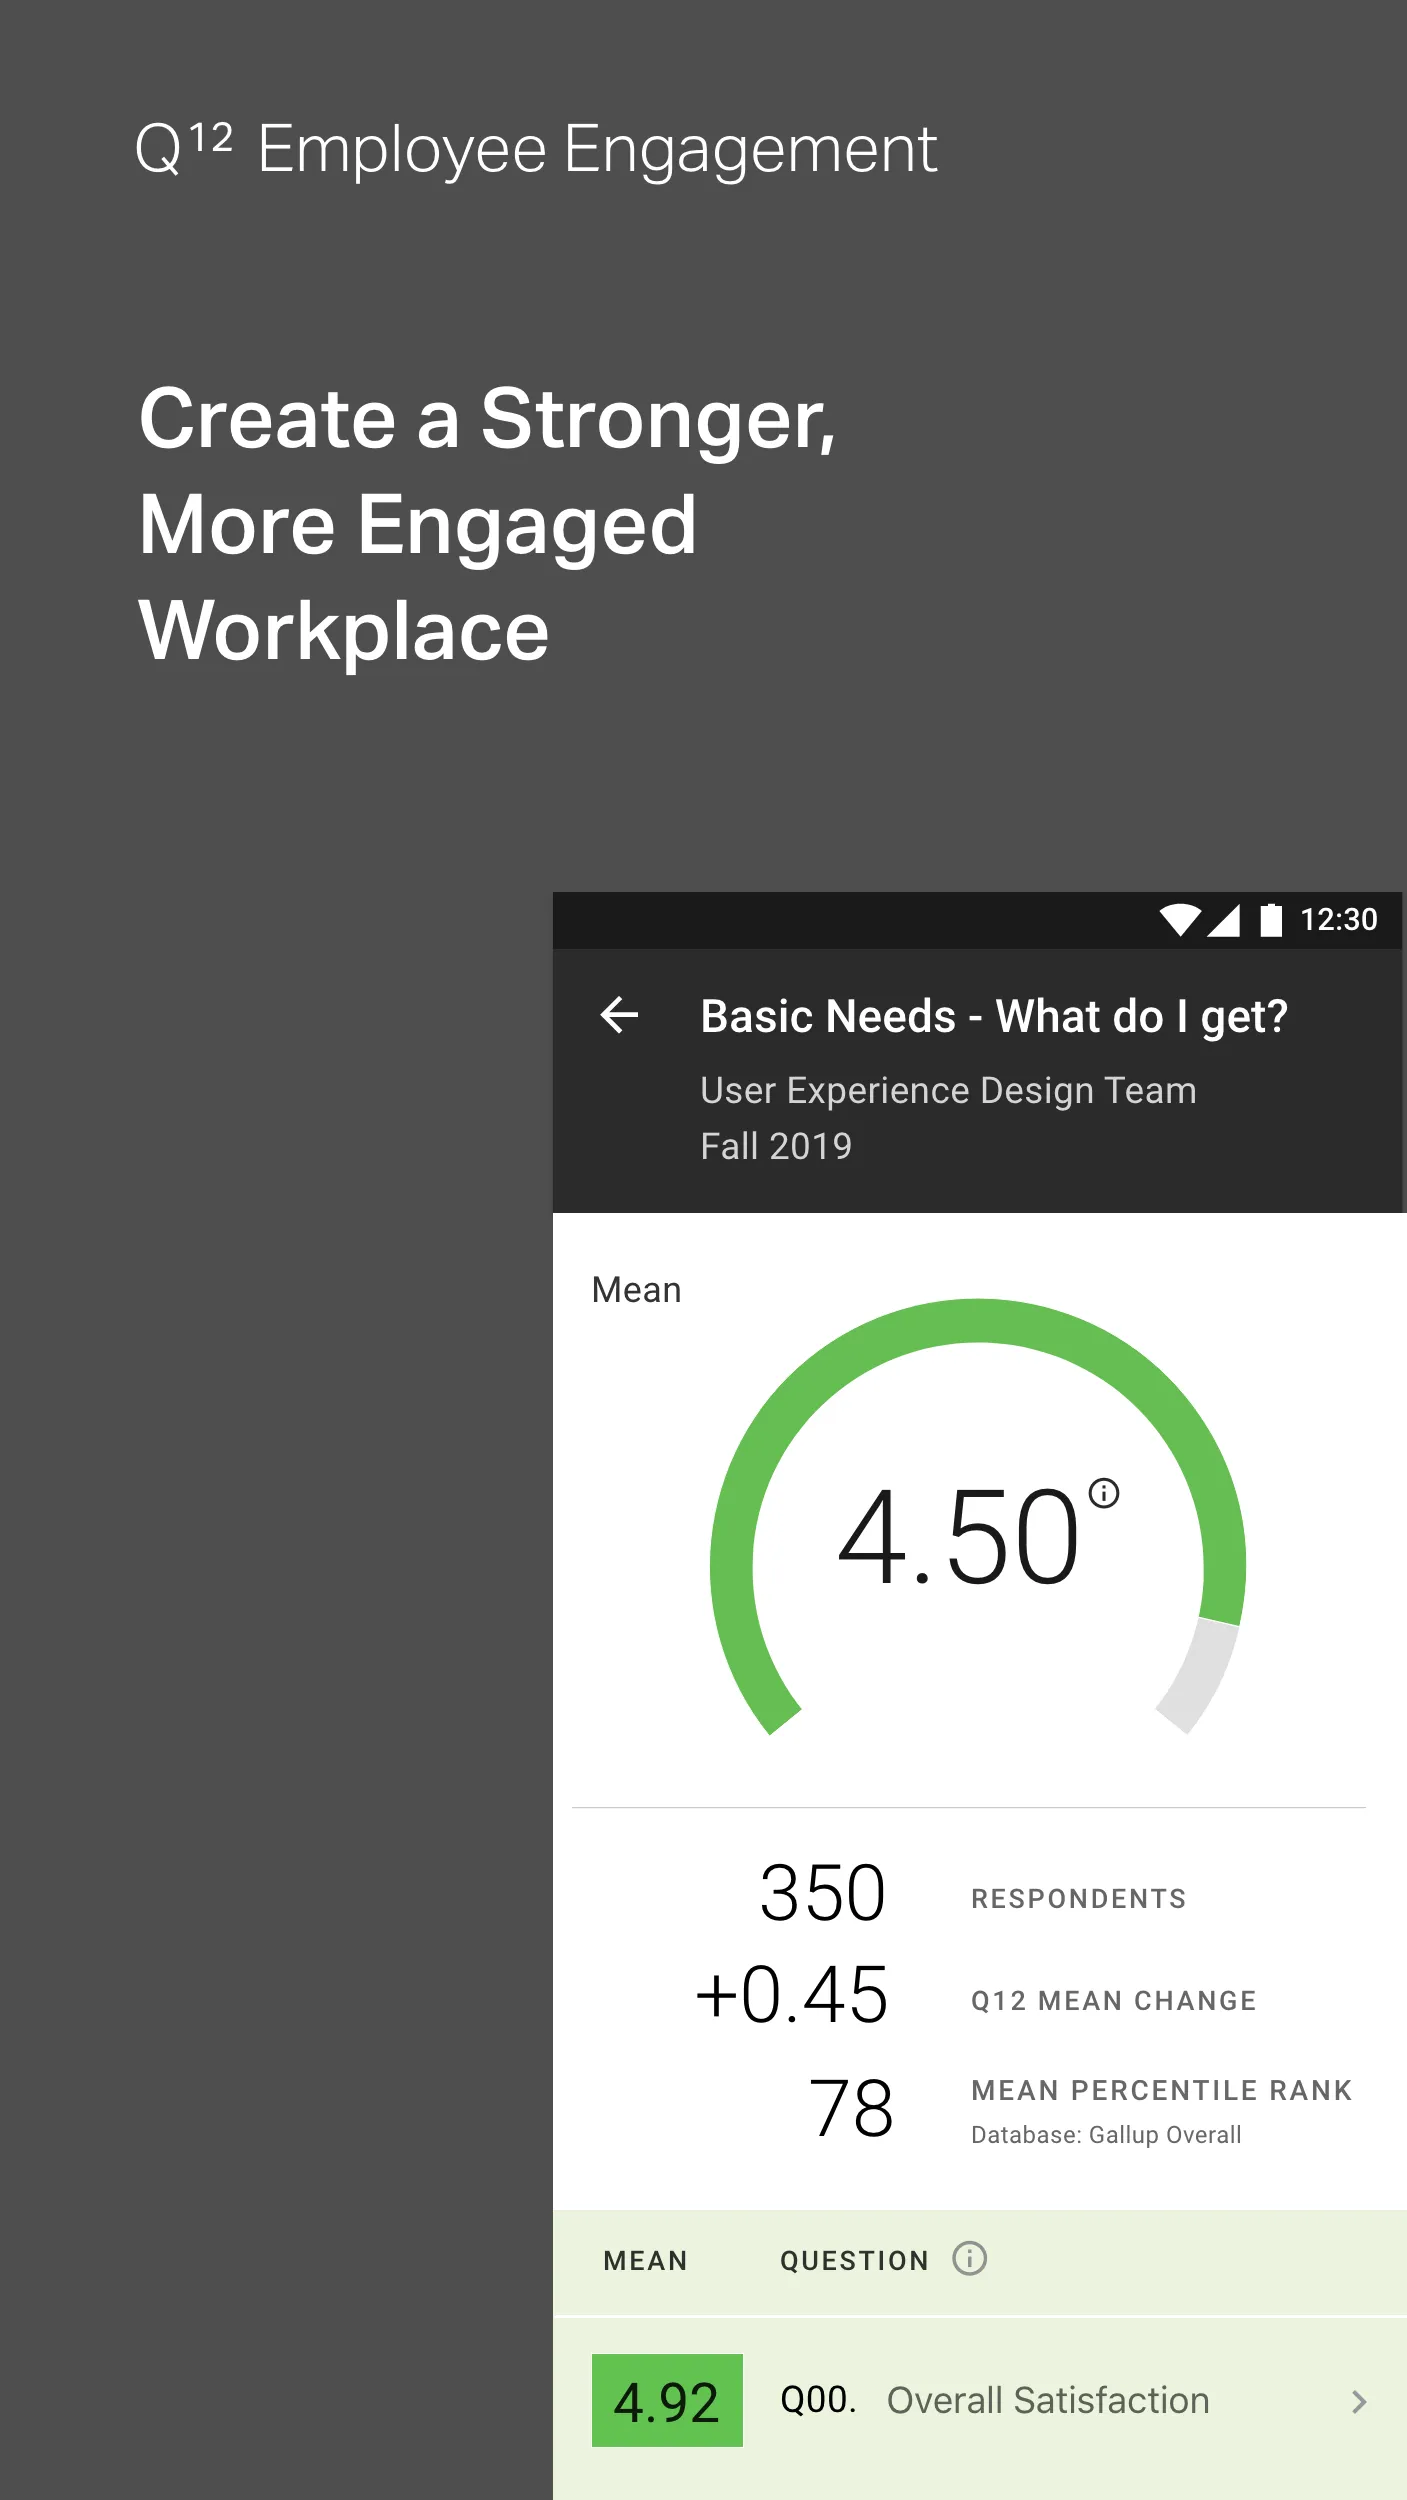Image resolution: width=1407 pixels, height=2500 pixels.
Task: Tap the 78 percentile rank value
Action: coord(851,2107)
